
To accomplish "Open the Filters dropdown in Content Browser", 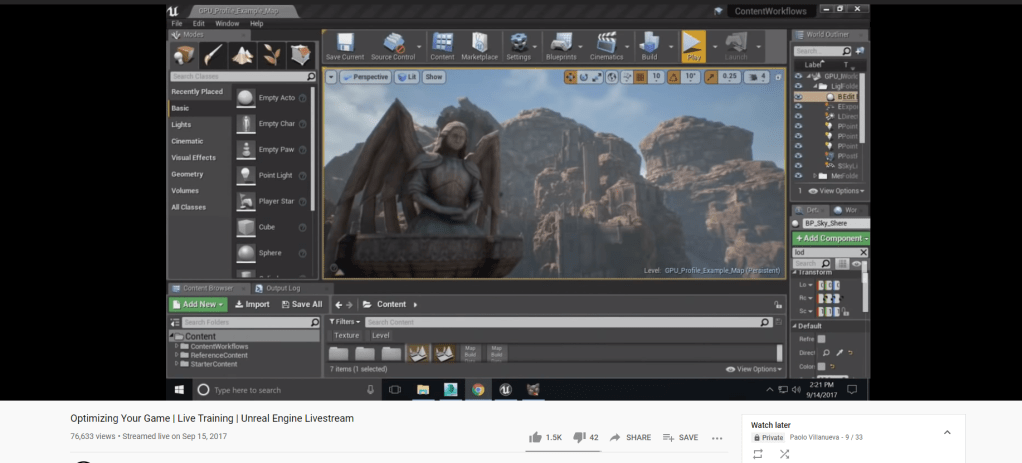I will tap(345, 322).
